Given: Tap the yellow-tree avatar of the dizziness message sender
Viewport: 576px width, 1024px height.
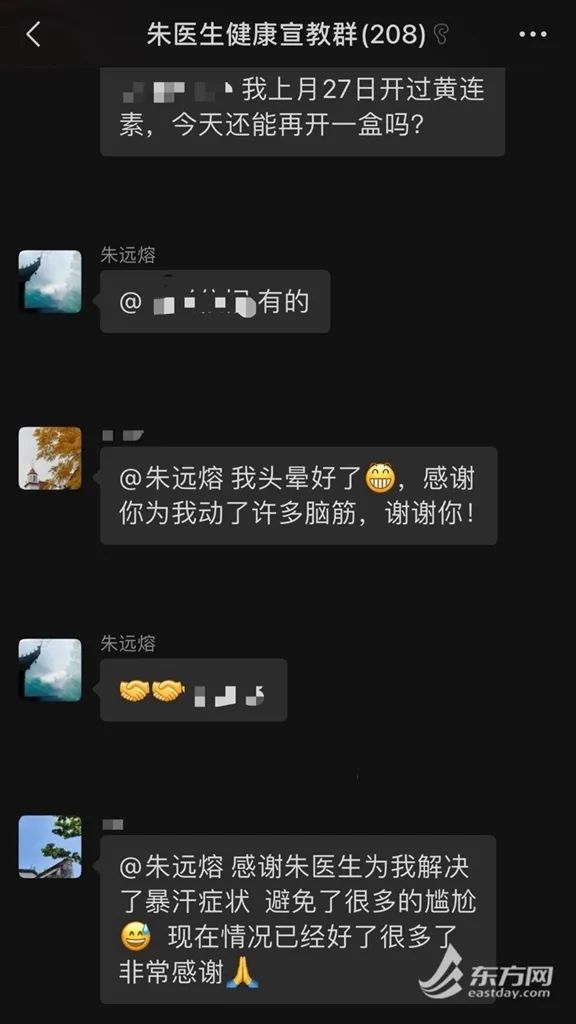Looking at the screenshot, I should [x=50, y=458].
